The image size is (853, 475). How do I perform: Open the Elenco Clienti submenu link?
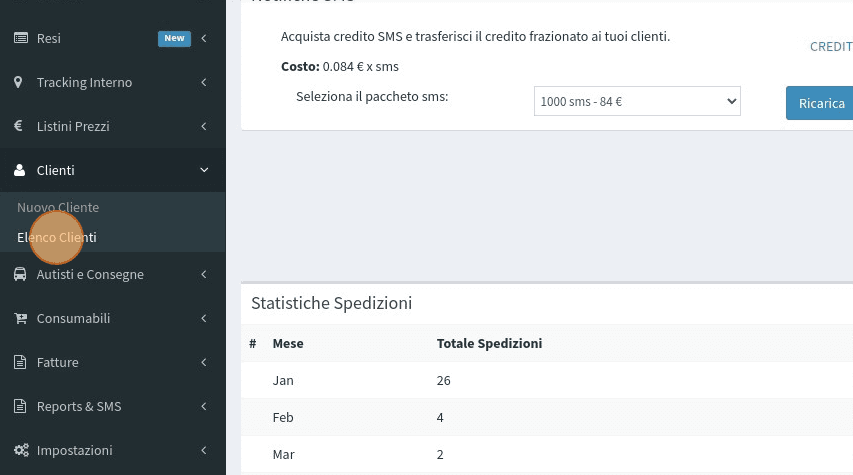[57, 237]
